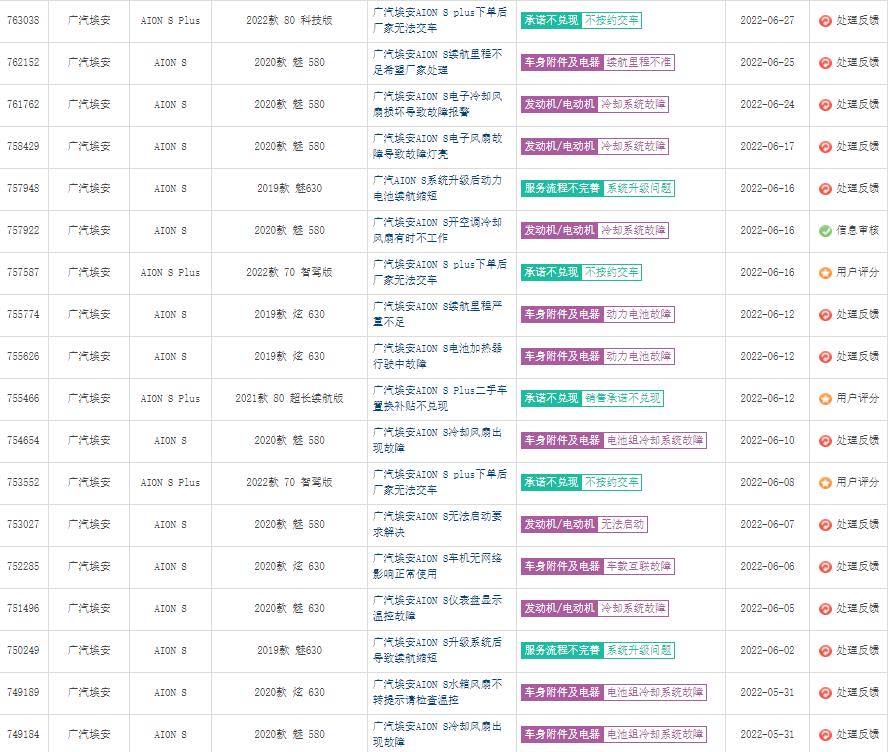Click orange rating icon in row 753552

pyautogui.click(x=825, y=483)
